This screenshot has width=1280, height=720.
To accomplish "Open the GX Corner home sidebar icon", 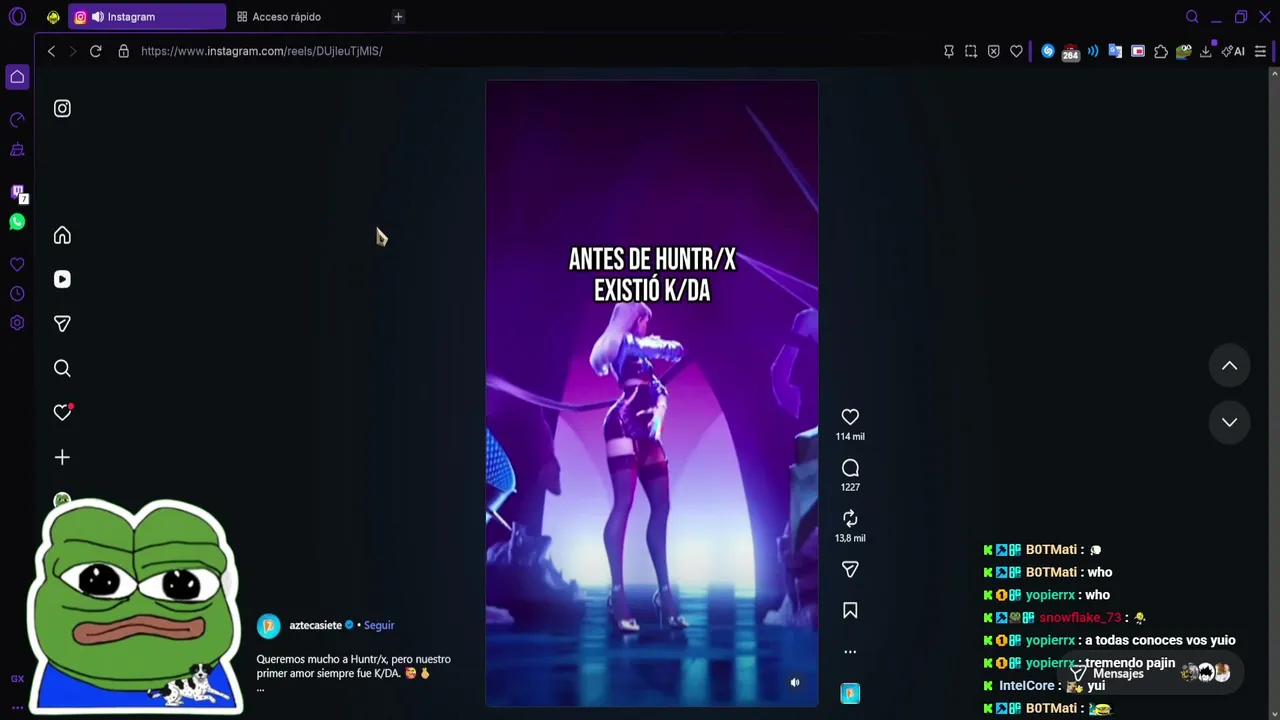I will 17,77.
